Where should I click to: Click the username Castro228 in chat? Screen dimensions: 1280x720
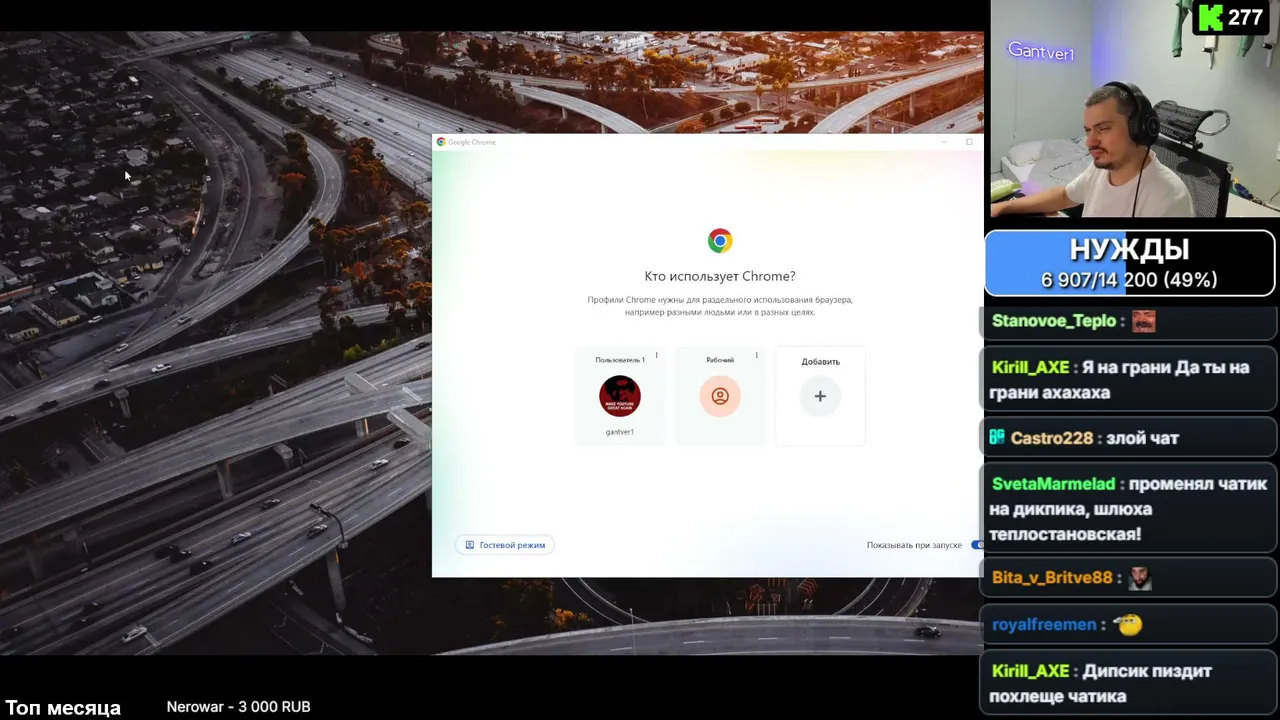[x=1052, y=438]
